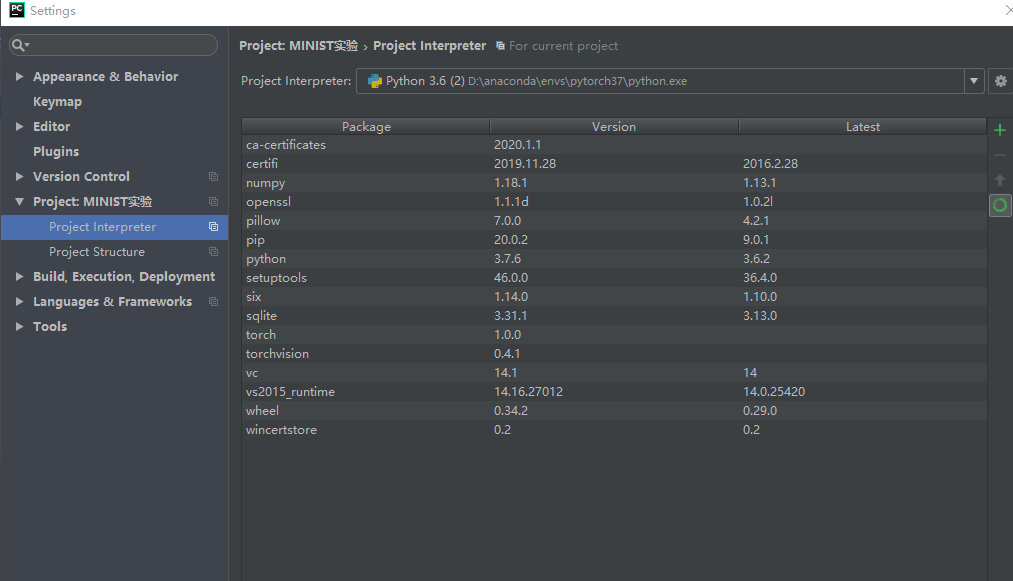Viewport: 1013px width, 581px height.
Task: Click the settings icon beside Version Control
Action: [x=213, y=176]
